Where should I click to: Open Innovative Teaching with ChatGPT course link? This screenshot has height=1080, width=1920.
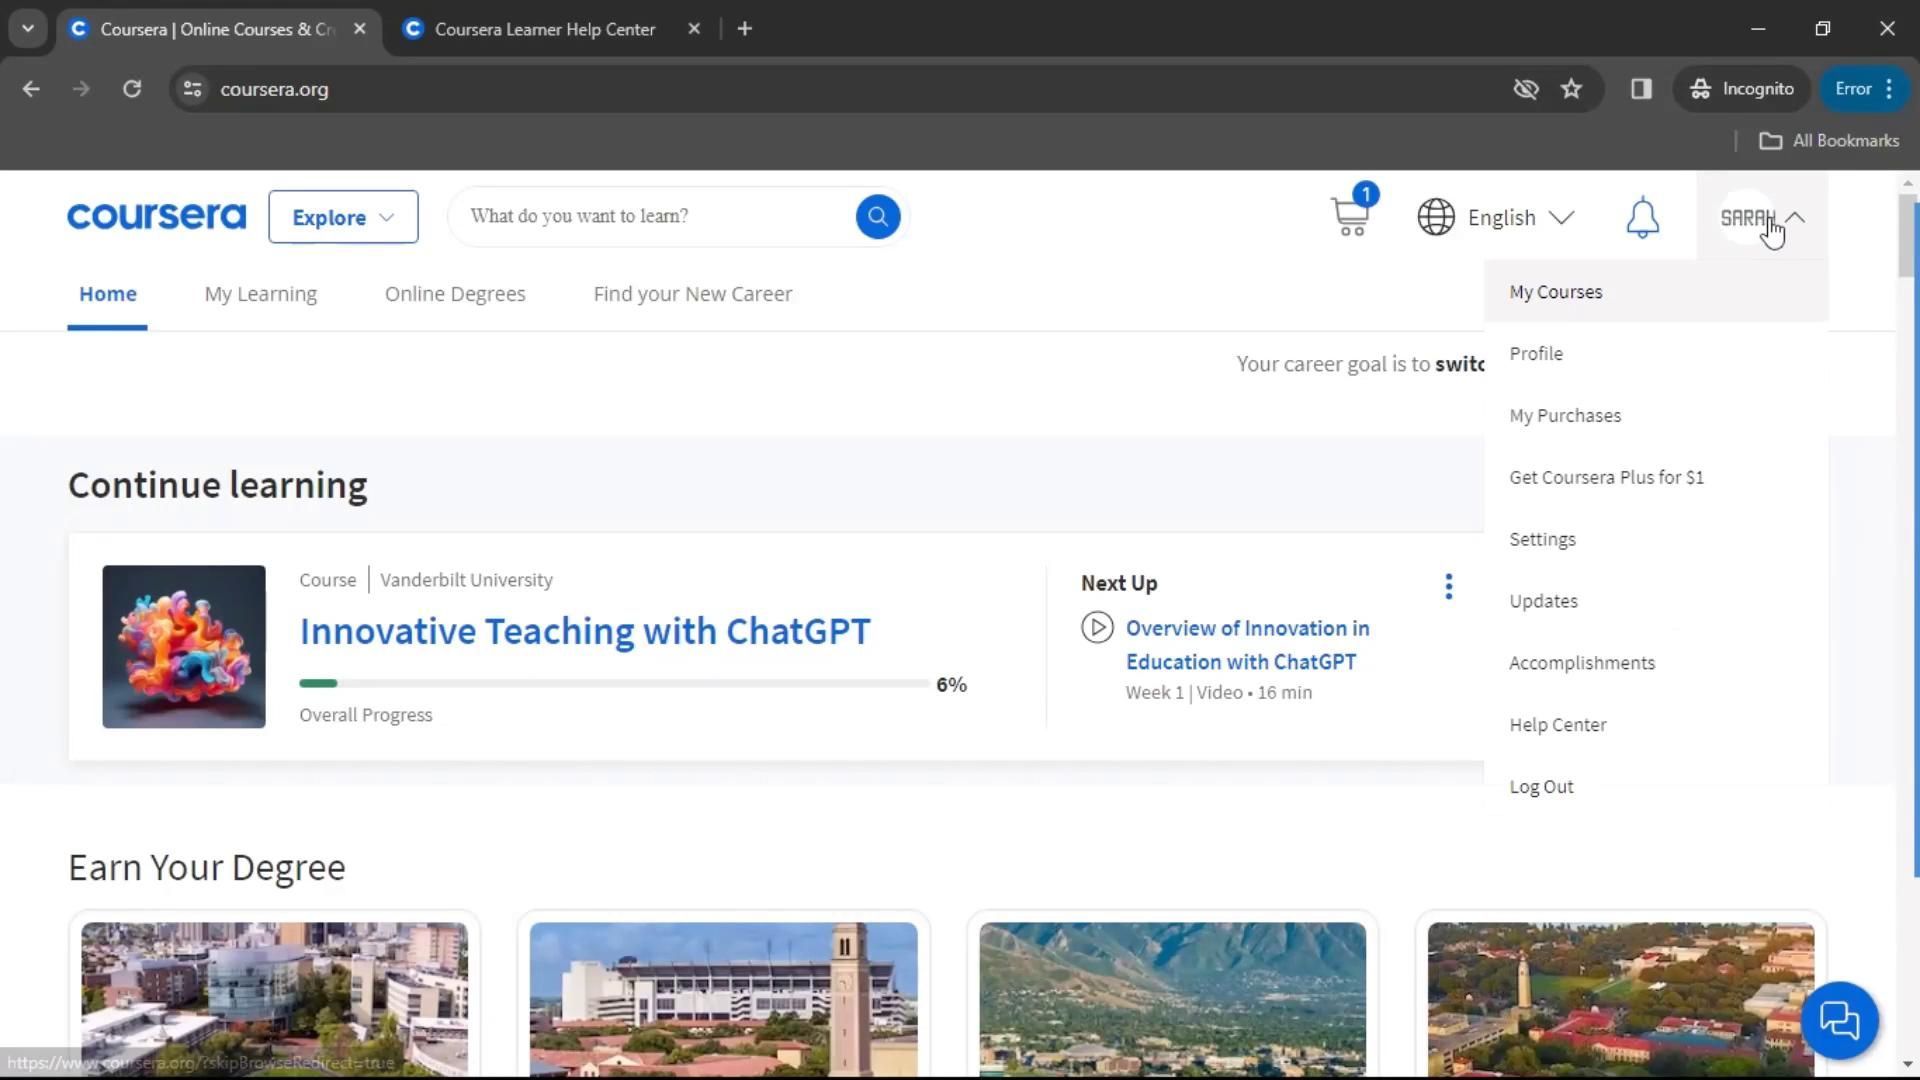pyautogui.click(x=585, y=631)
